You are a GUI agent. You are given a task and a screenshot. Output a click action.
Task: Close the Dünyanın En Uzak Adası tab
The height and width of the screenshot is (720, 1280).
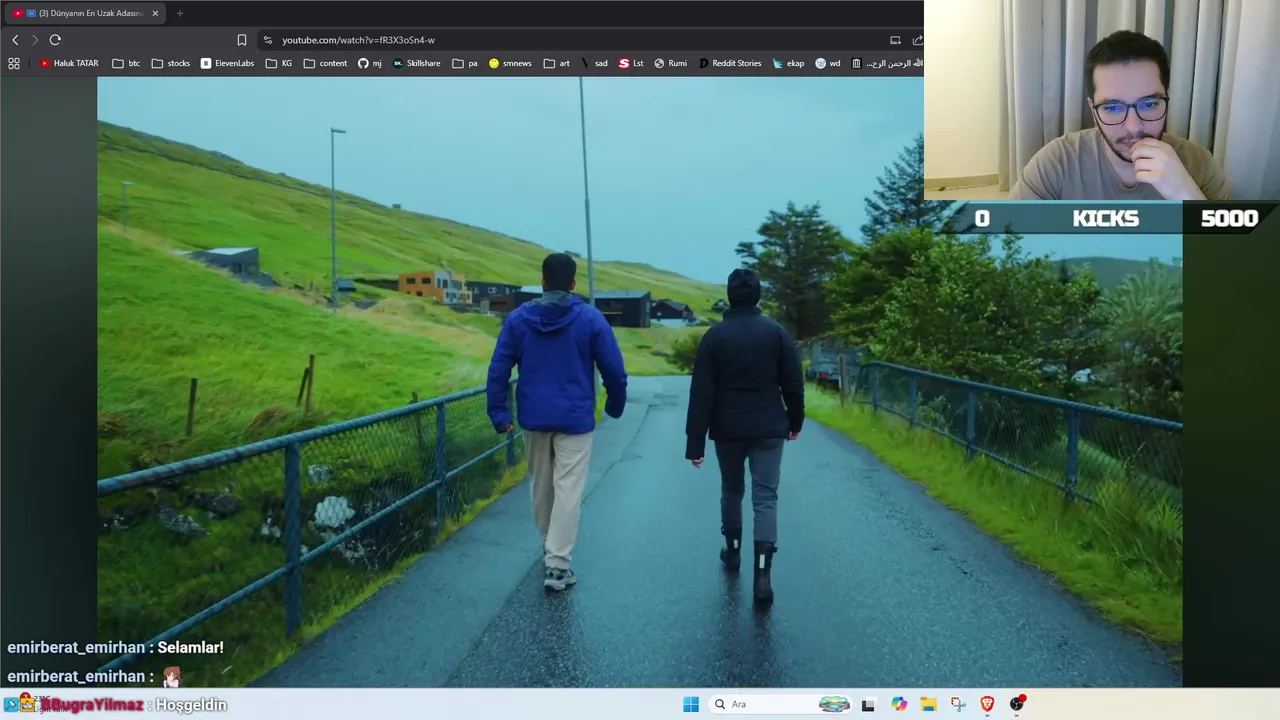coord(155,13)
